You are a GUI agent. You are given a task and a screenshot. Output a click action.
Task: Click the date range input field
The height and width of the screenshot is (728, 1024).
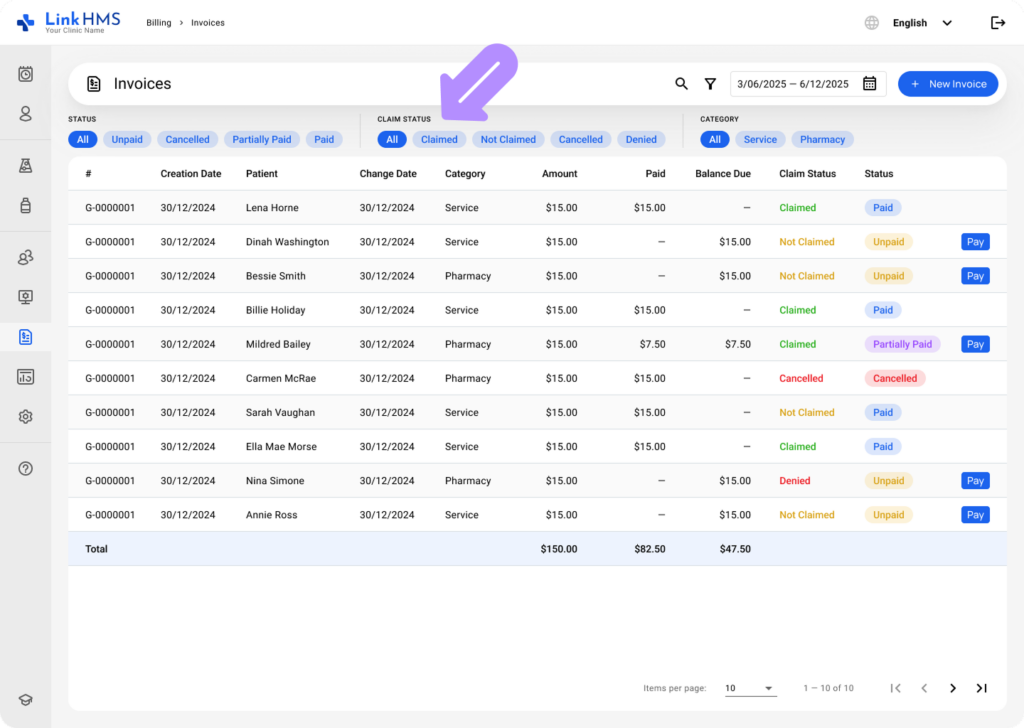pos(808,84)
